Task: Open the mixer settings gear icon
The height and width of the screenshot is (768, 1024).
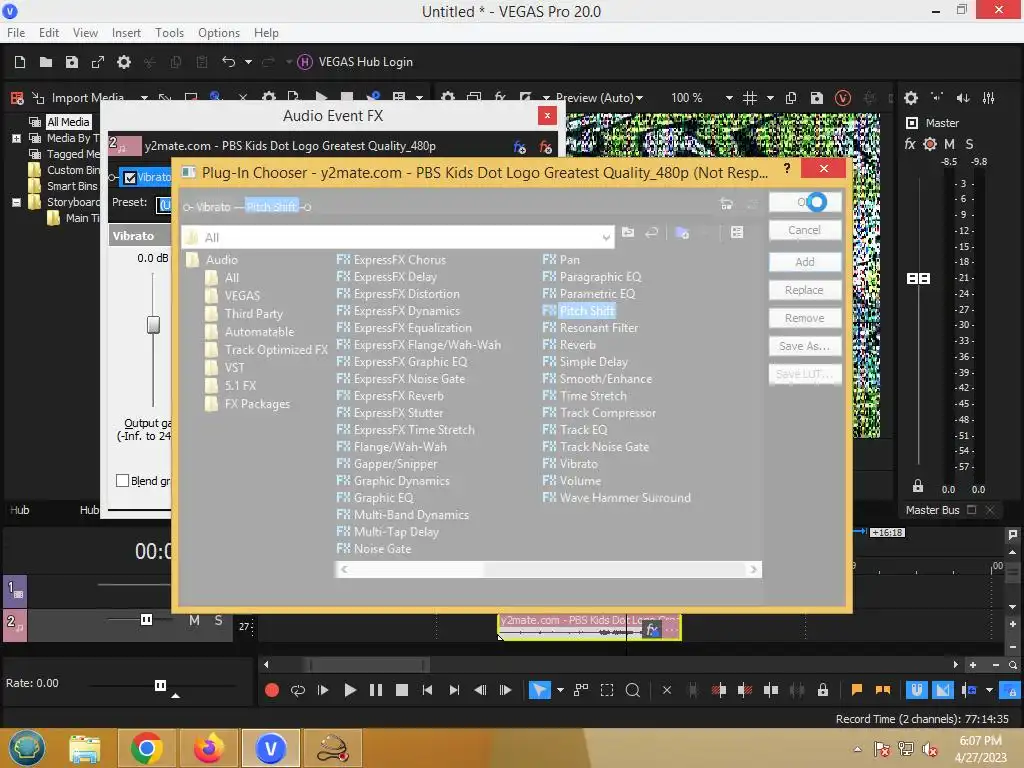Action: (x=911, y=98)
